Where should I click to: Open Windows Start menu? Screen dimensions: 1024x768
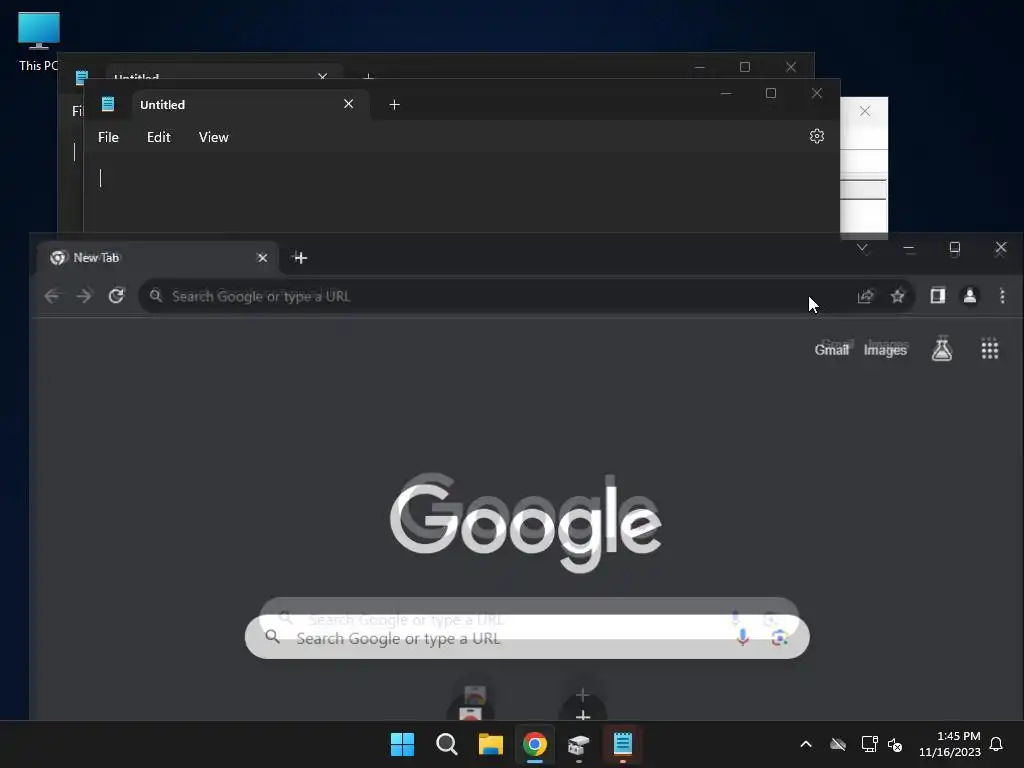click(402, 744)
